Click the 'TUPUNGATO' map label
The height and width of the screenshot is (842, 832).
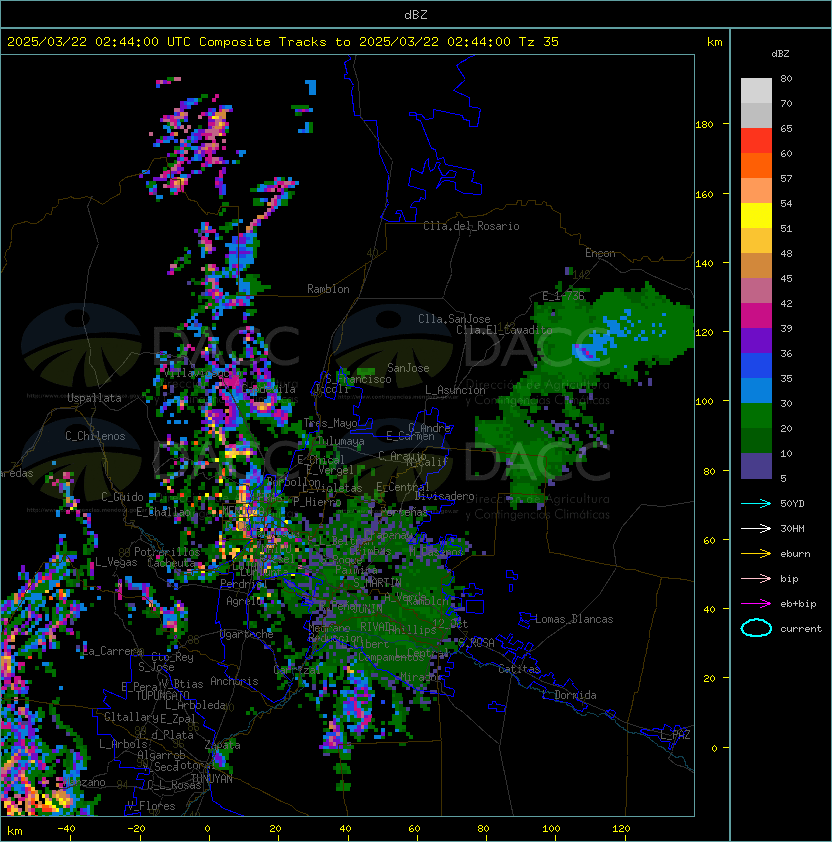[162, 696]
